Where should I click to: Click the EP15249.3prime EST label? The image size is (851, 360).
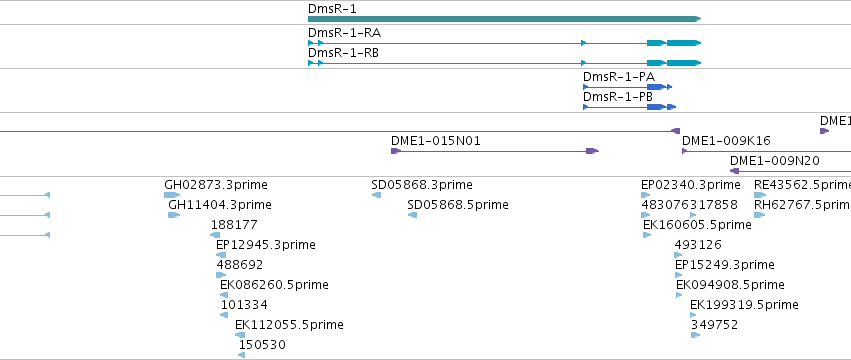pos(725,265)
